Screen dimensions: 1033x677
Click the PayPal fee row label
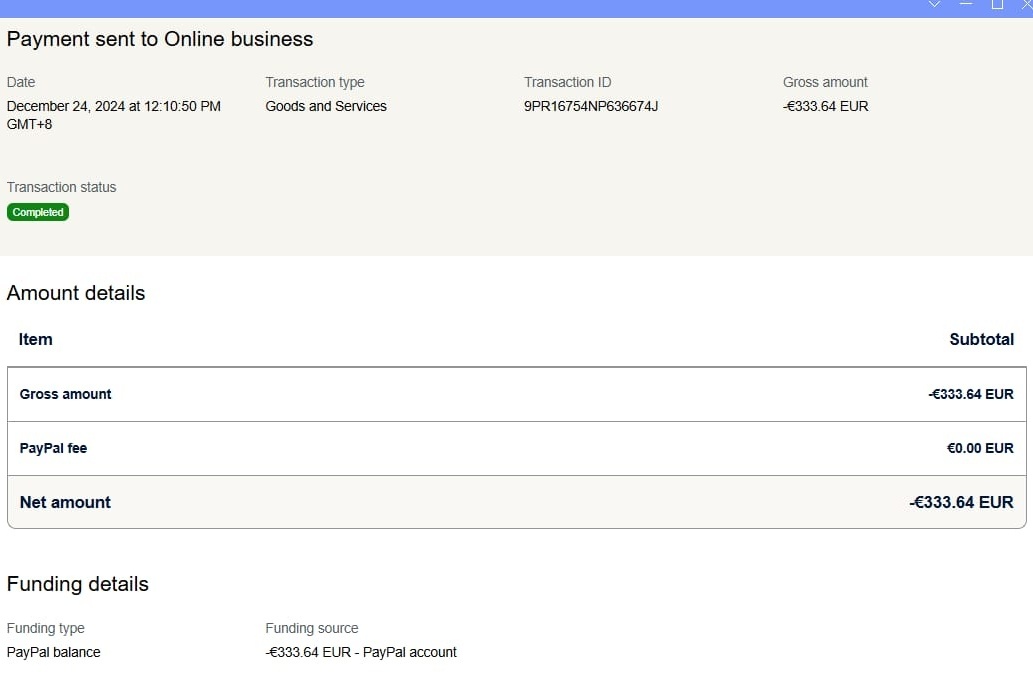click(x=53, y=448)
